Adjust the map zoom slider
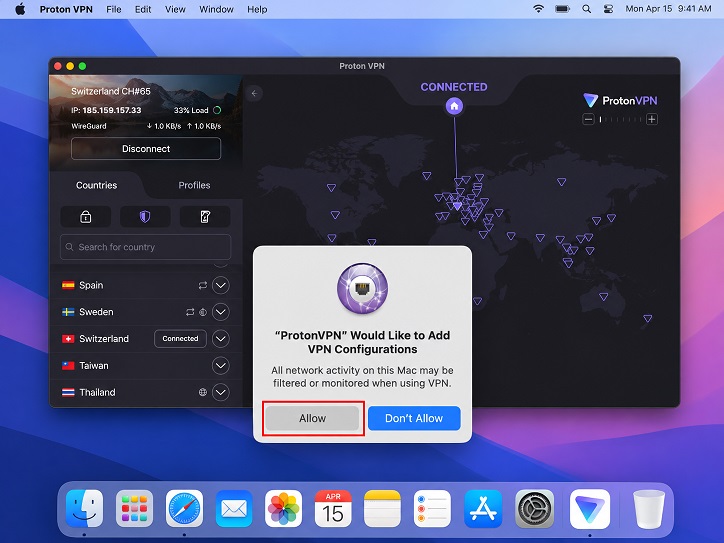The width and height of the screenshot is (724, 543). (620, 120)
